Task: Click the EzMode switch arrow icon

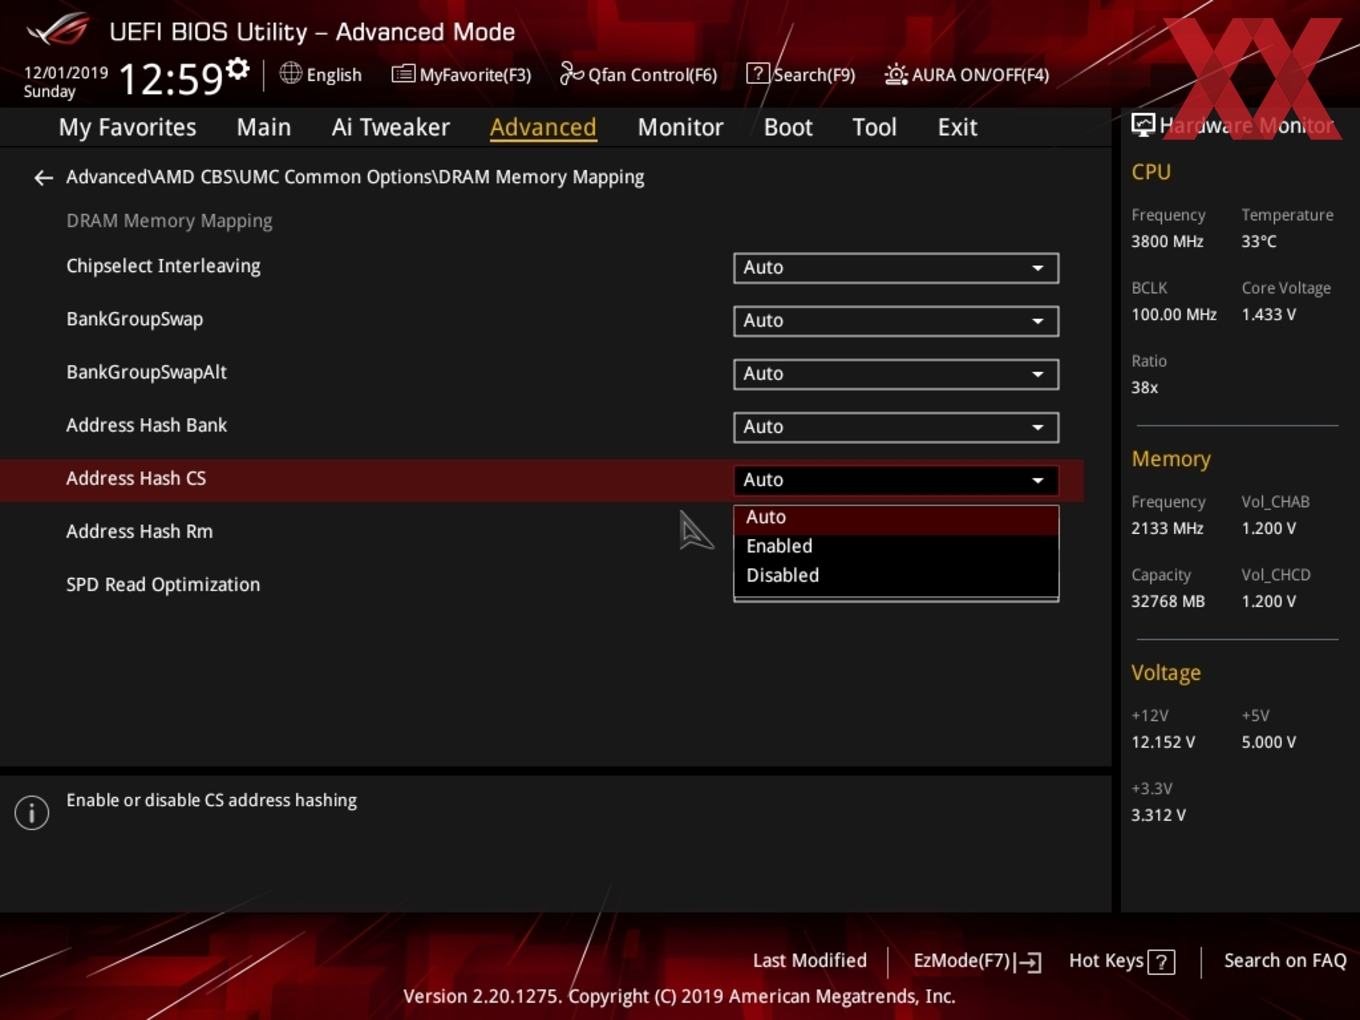Action: pos(1028,962)
